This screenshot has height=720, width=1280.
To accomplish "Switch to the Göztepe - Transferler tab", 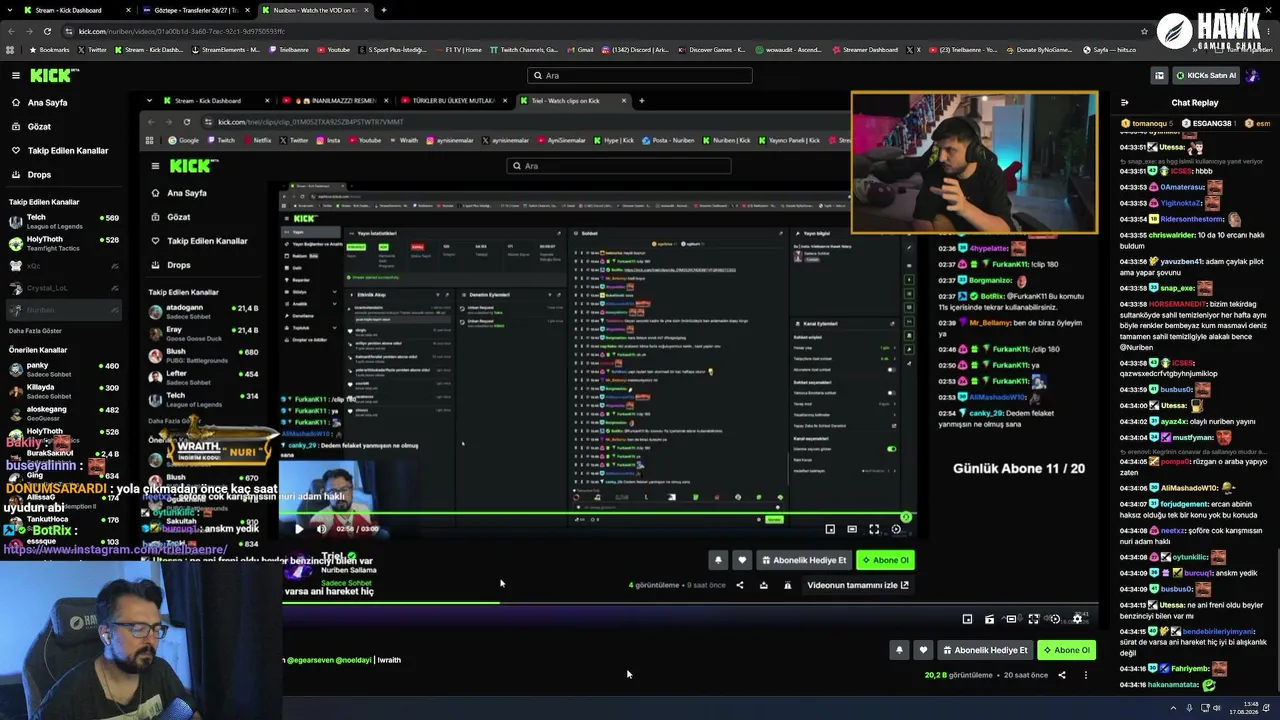I will pyautogui.click(x=196, y=10).
